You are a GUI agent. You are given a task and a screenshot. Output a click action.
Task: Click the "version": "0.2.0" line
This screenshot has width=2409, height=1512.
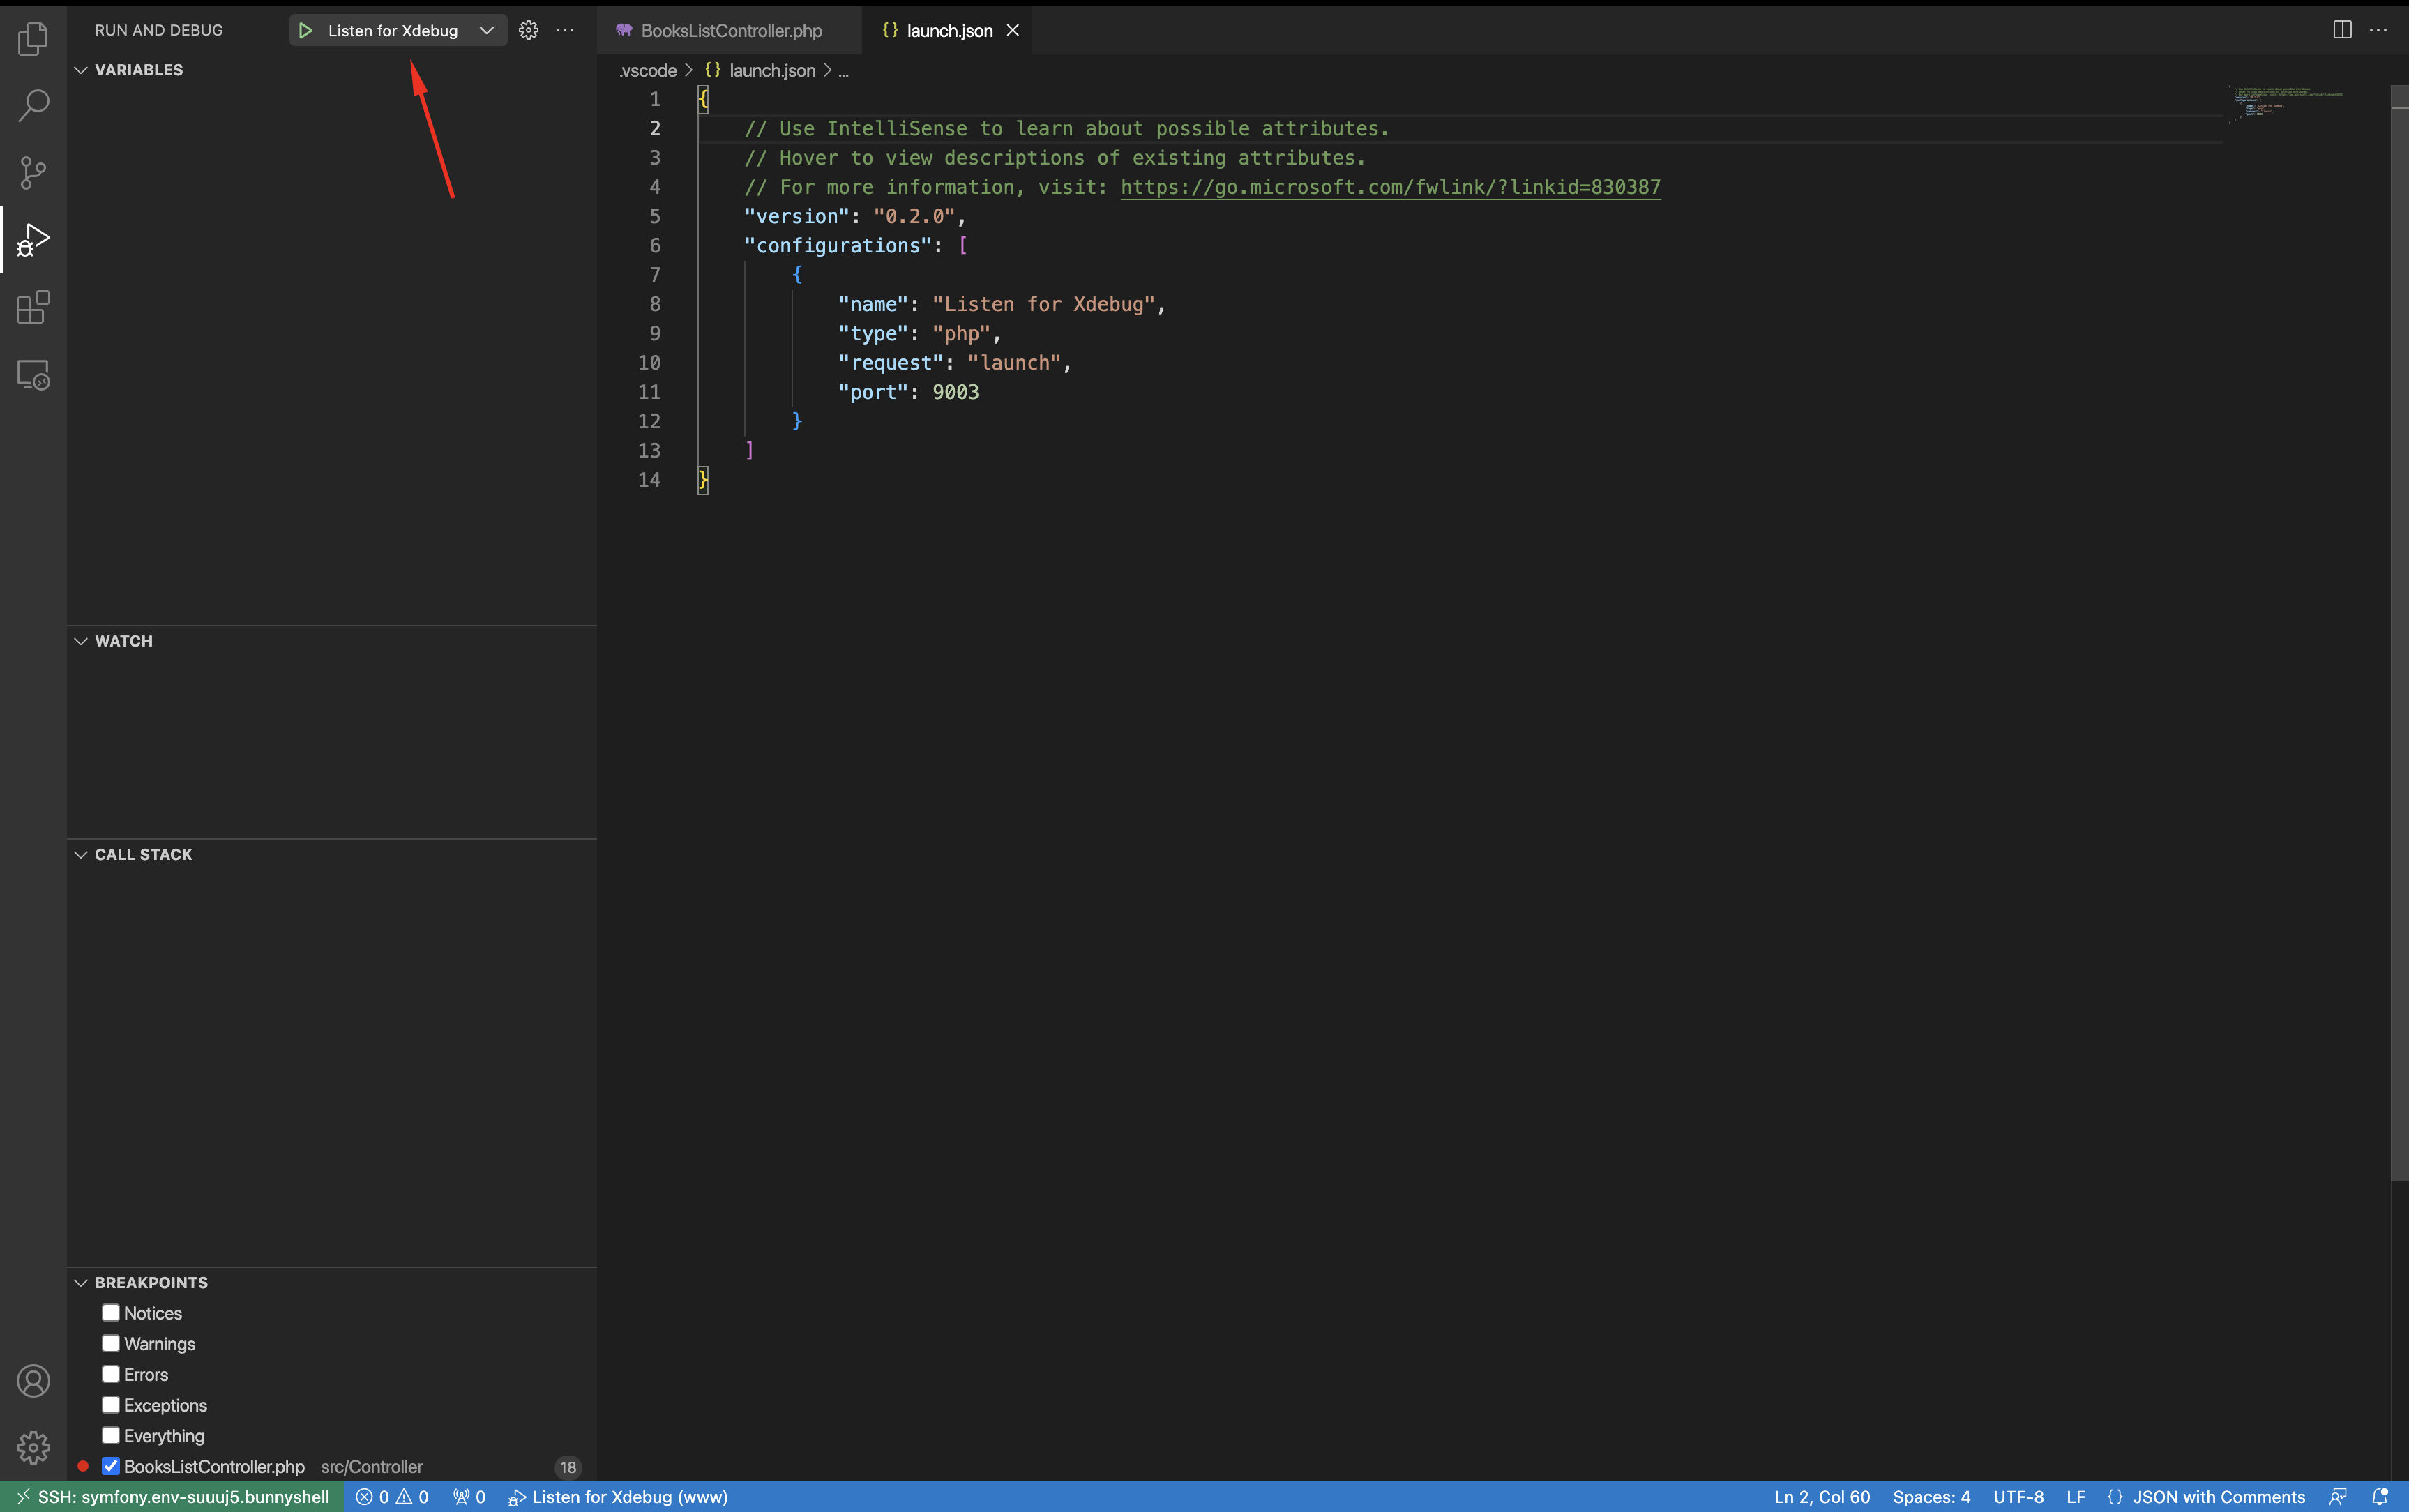click(x=855, y=216)
